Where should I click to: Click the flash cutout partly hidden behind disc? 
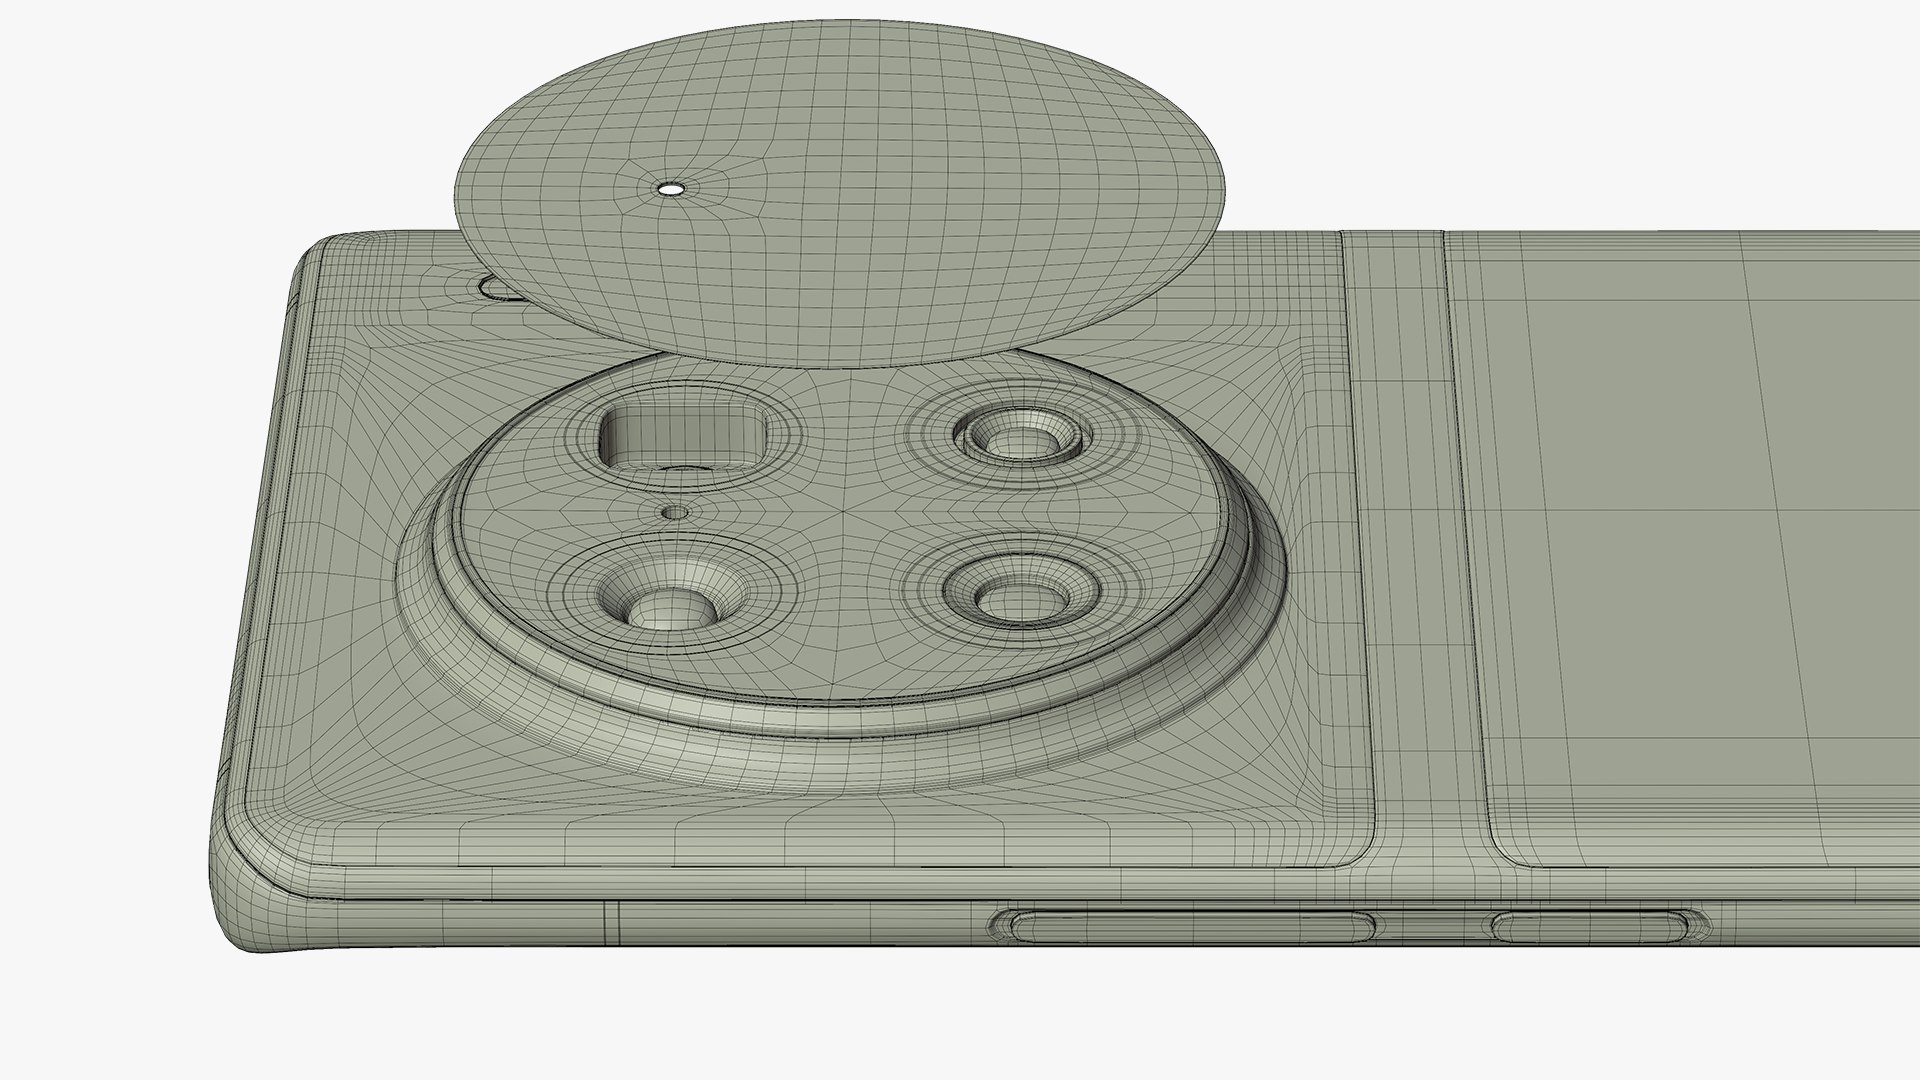493,289
